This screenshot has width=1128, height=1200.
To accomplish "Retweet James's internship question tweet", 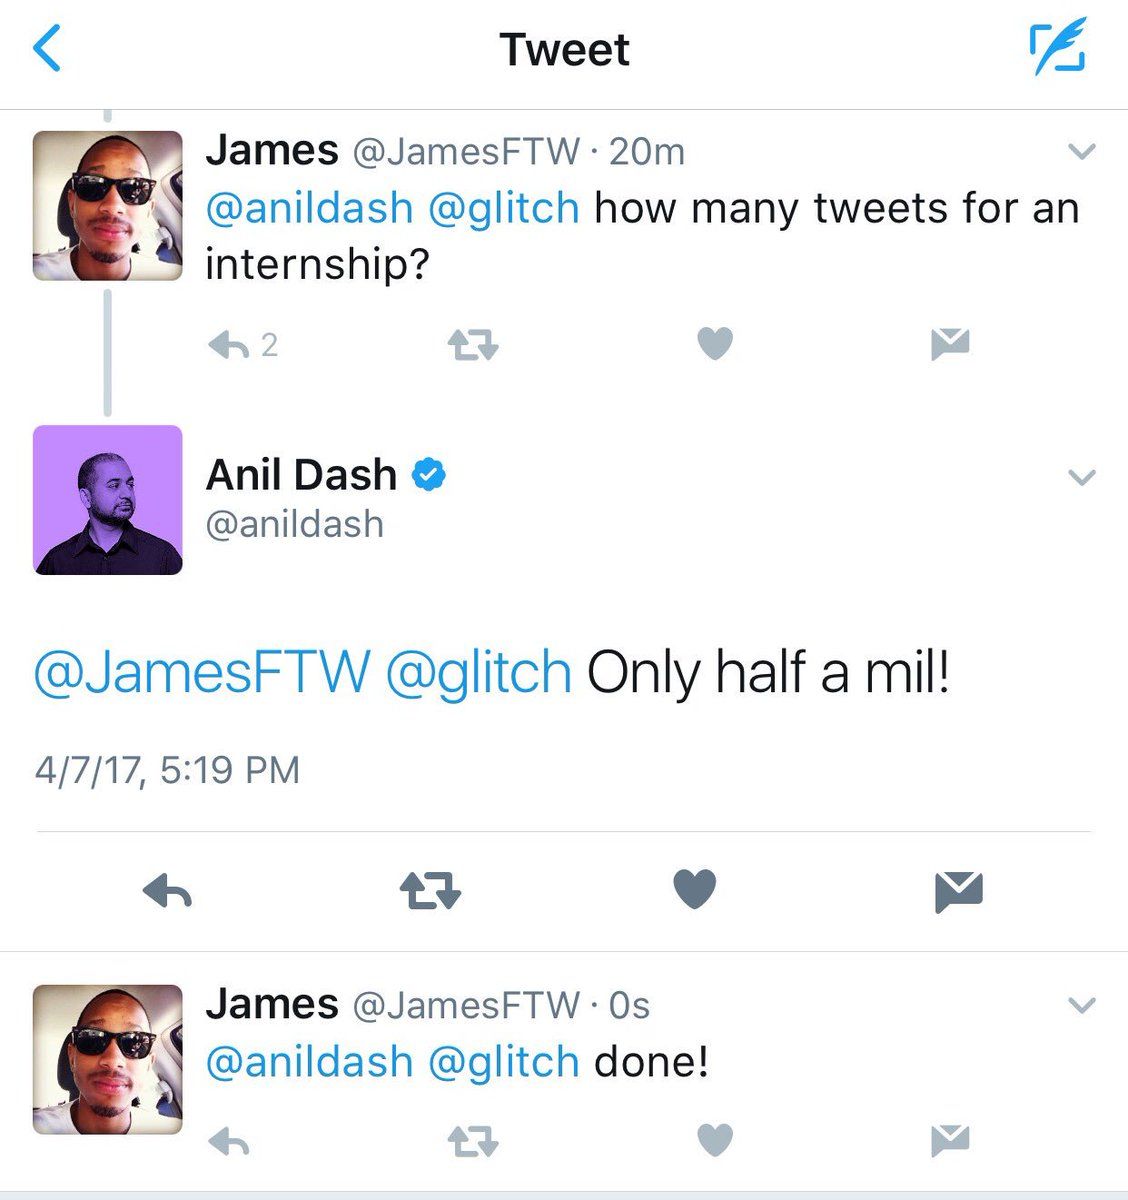I will pyautogui.click(x=472, y=345).
